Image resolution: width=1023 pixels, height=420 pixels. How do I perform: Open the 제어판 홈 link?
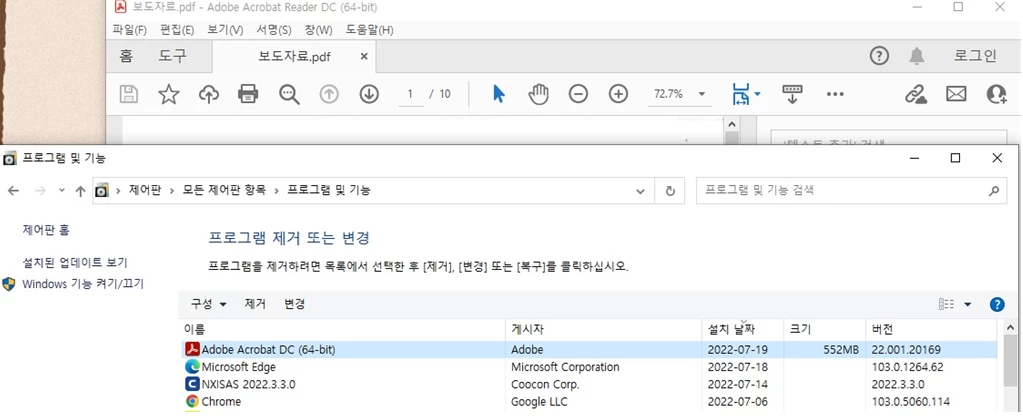click(x=46, y=230)
